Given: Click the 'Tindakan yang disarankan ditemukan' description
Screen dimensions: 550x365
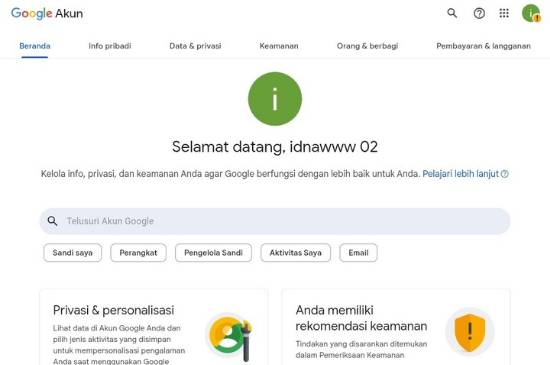Looking at the screenshot, I should [x=361, y=350].
